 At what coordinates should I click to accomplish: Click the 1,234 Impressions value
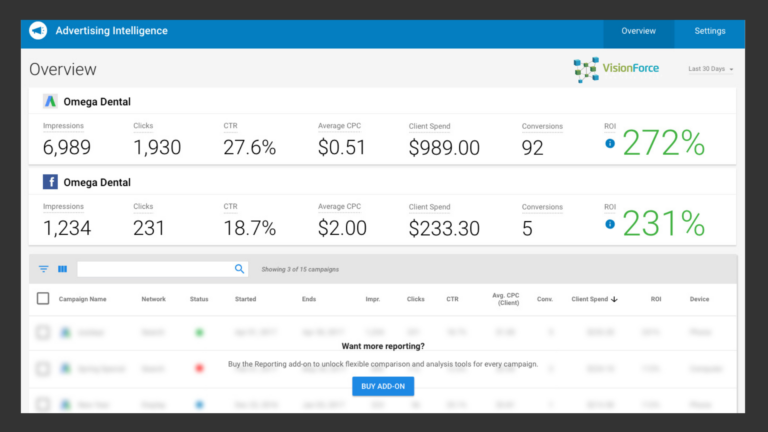67,228
